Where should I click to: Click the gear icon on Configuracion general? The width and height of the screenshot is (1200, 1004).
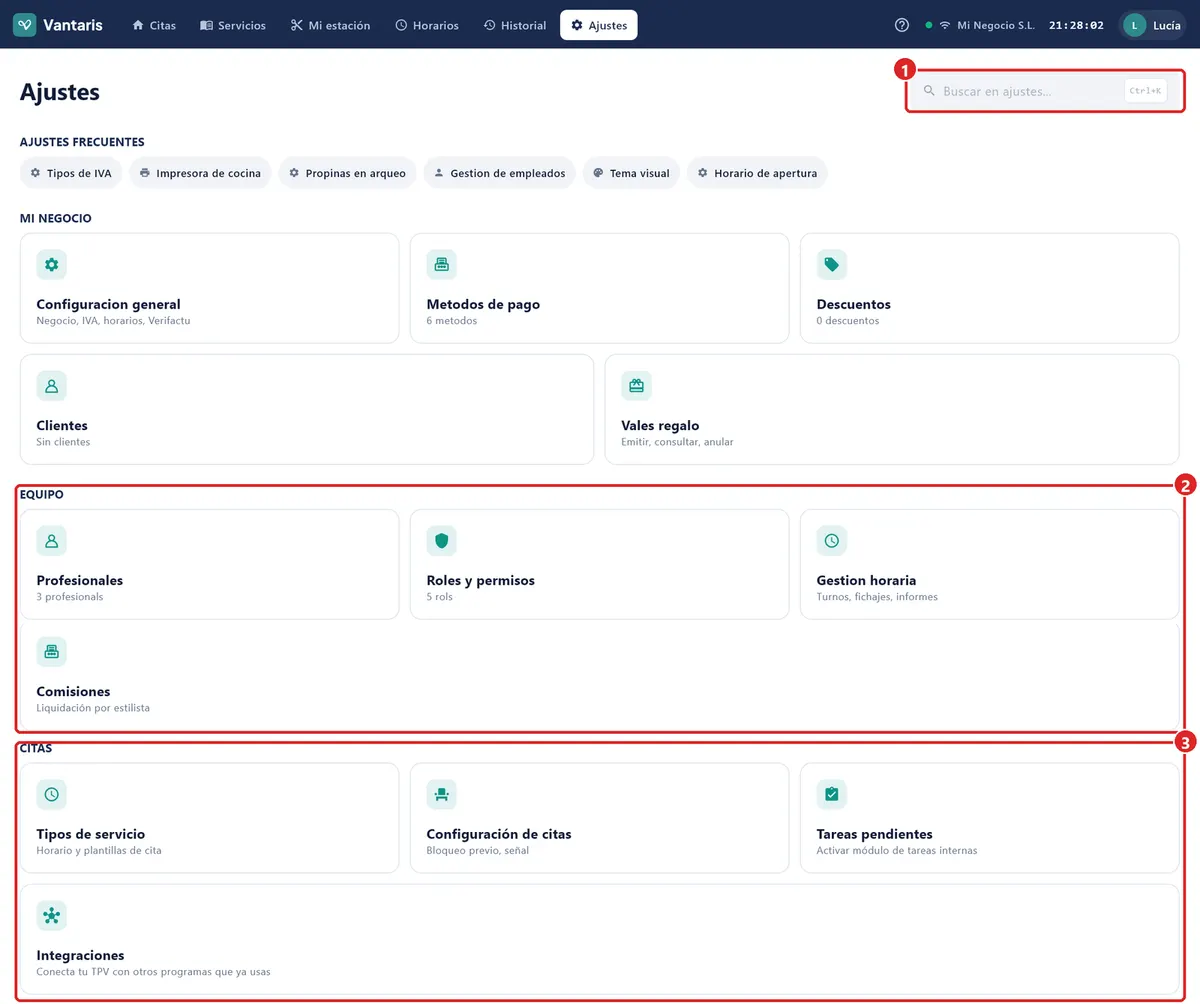[52, 265]
